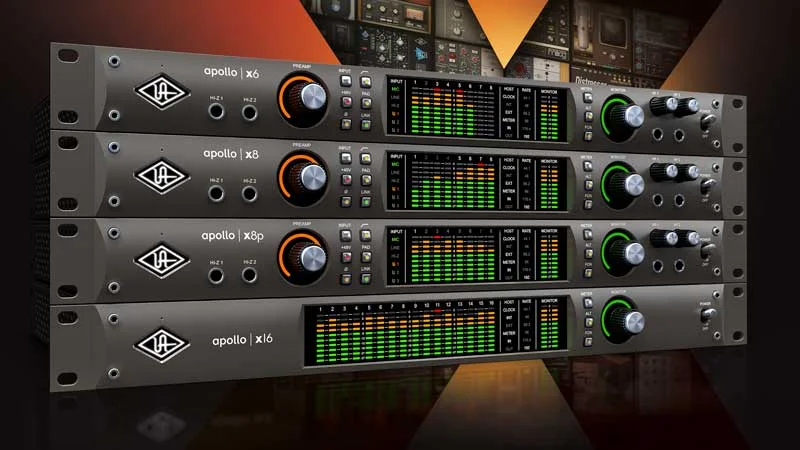This screenshot has width=800, height=450.
Task: Toggle the +48V phantom button on Apollo x8p
Action: click(x=346, y=257)
